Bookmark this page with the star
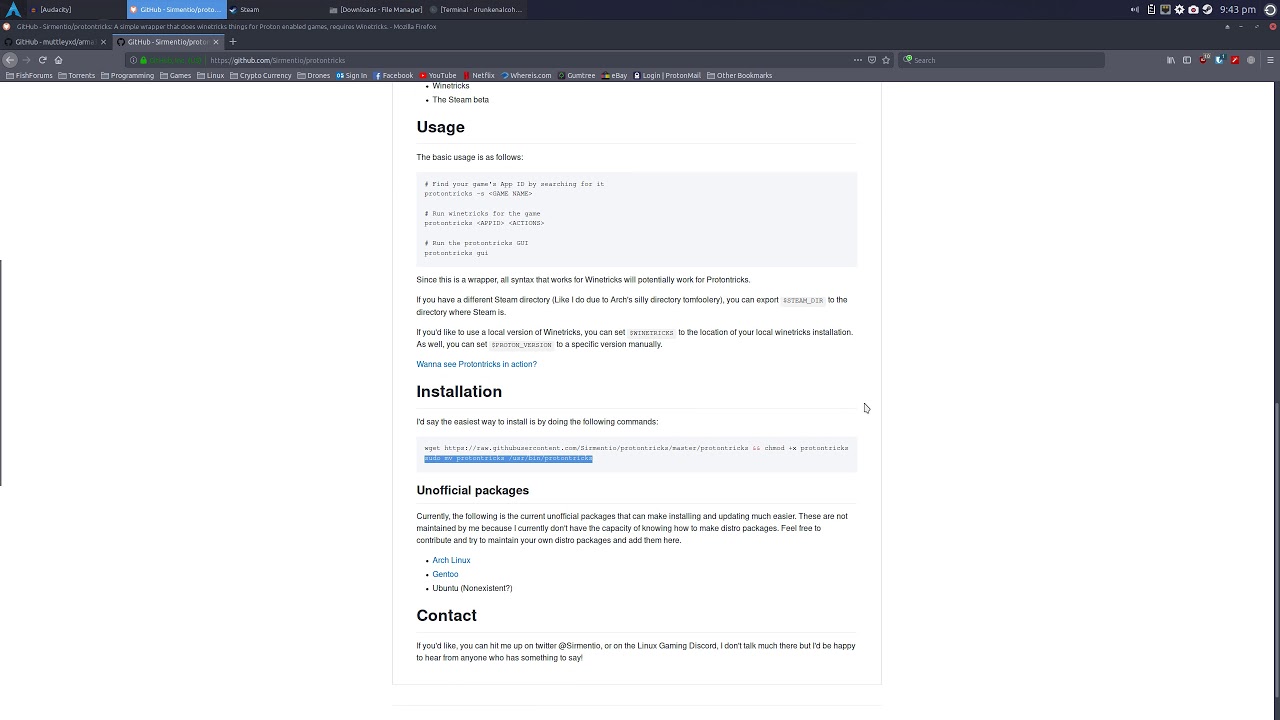 click(886, 60)
